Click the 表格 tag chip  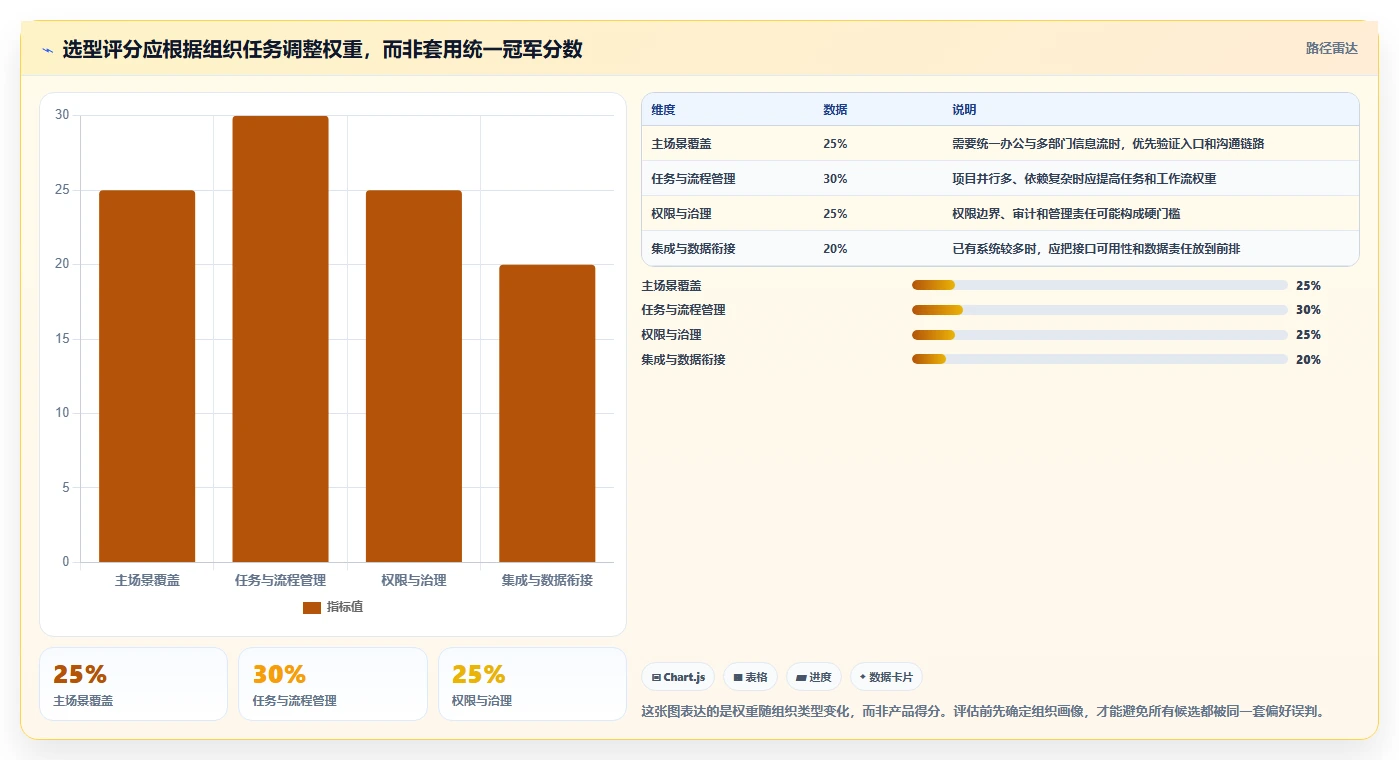pyautogui.click(x=750, y=677)
